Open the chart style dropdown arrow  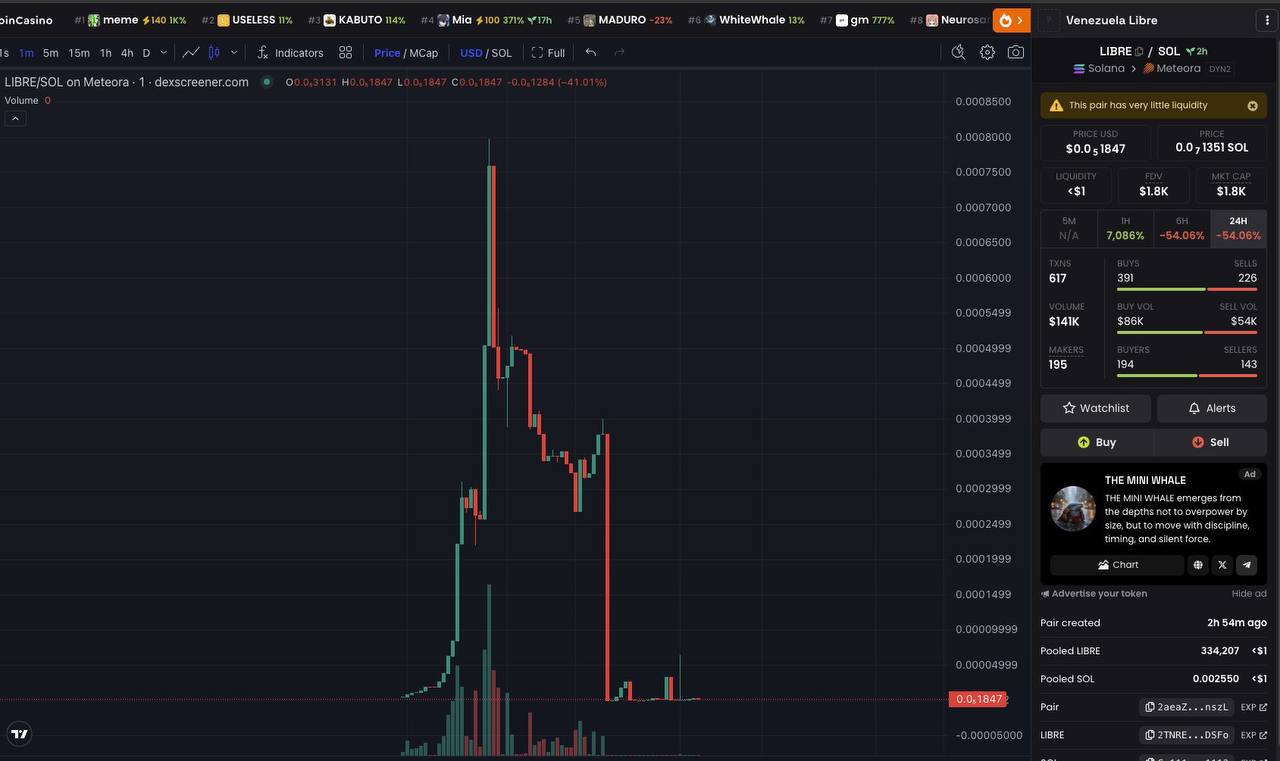pyautogui.click(x=234, y=53)
